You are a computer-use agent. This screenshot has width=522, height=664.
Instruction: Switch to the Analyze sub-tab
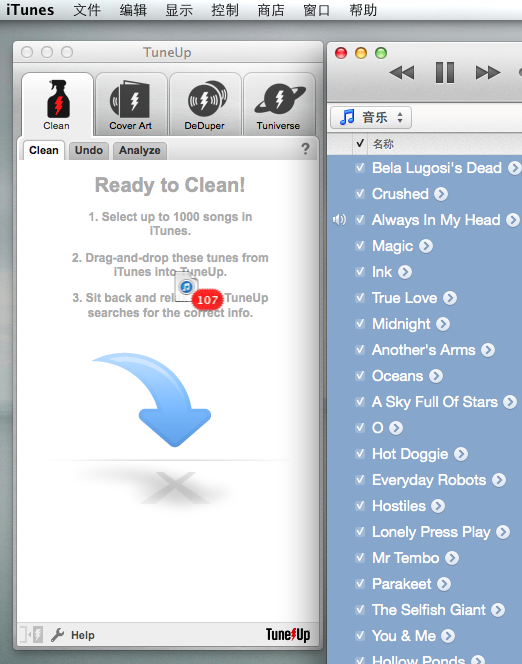pyautogui.click(x=140, y=150)
